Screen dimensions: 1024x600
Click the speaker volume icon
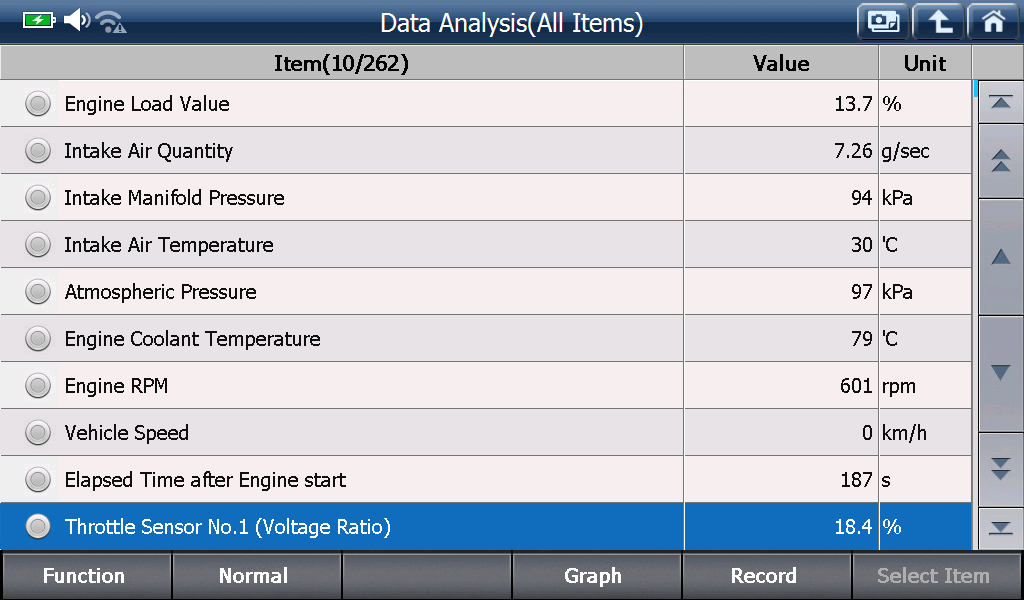coord(77,20)
